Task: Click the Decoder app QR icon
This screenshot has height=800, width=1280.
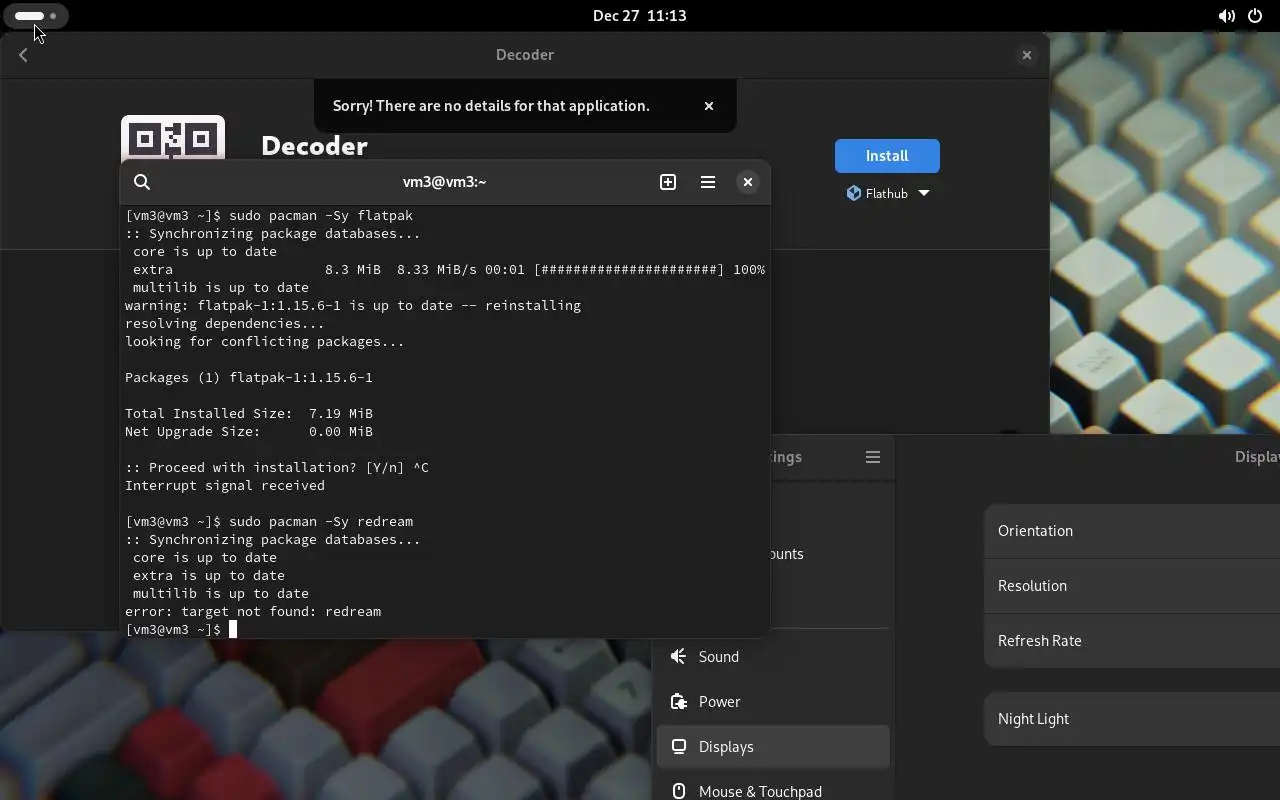Action: (x=173, y=138)
